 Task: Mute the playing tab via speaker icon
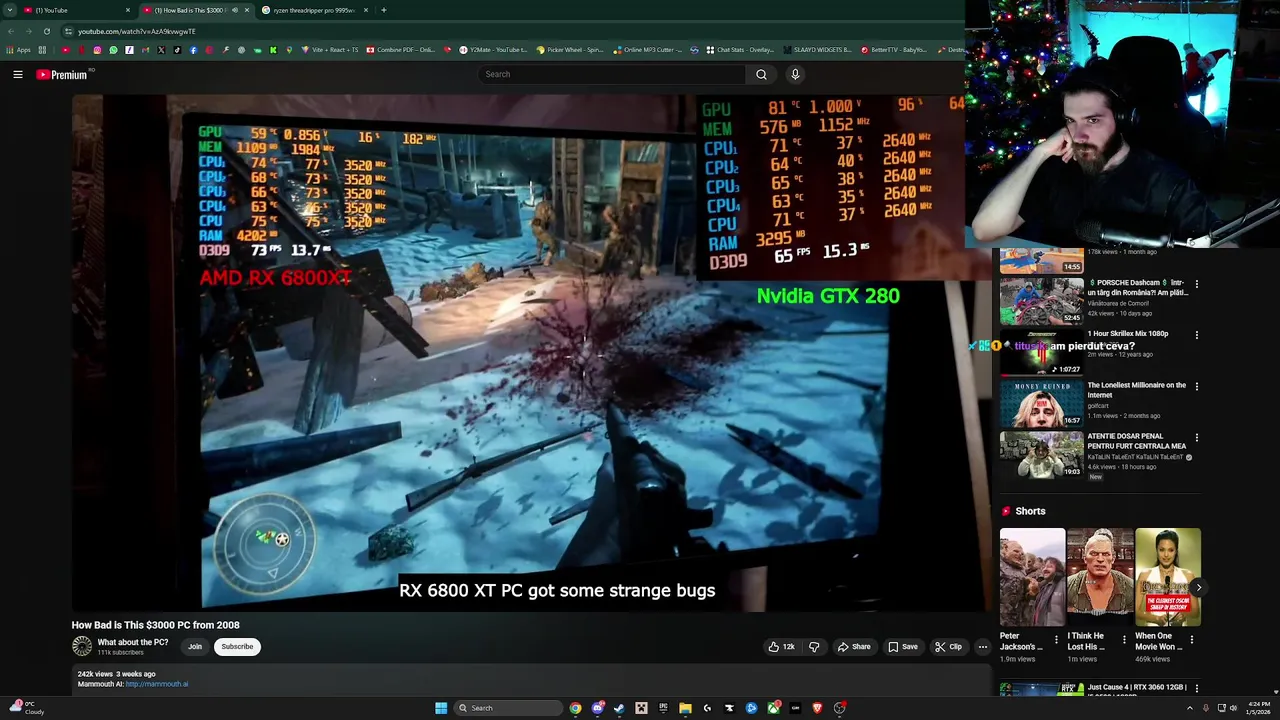click(235, 10)
